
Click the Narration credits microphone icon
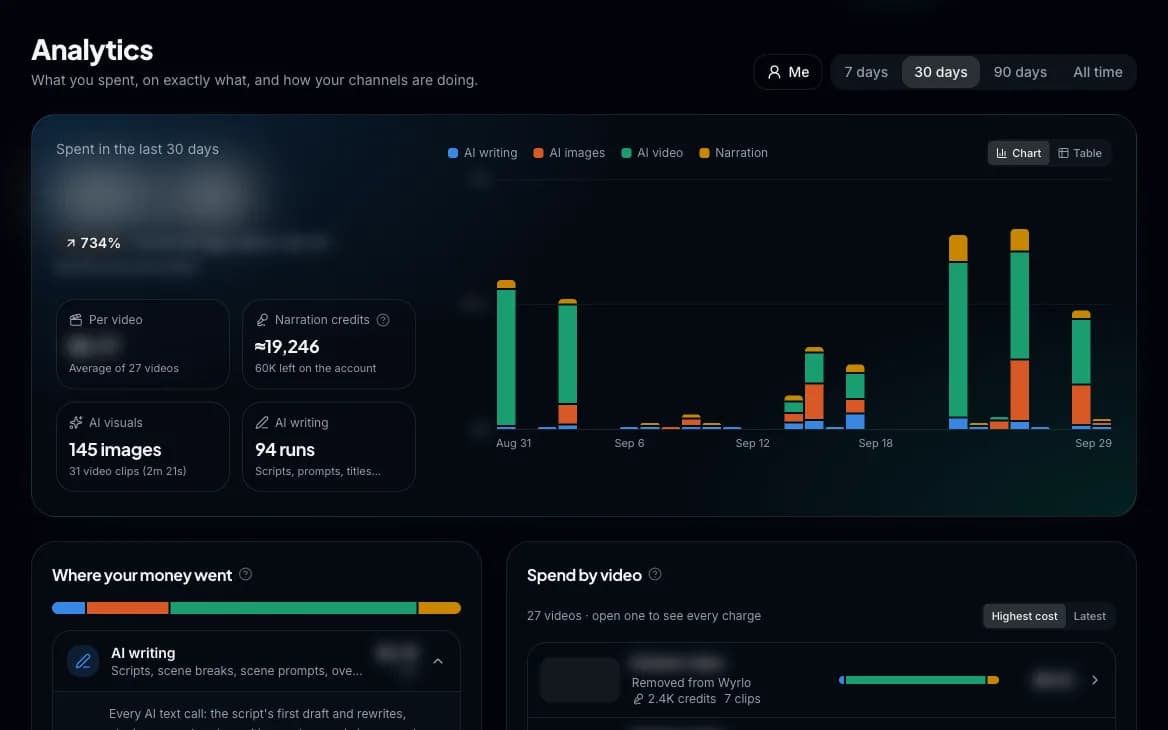[x=262, y=320]
